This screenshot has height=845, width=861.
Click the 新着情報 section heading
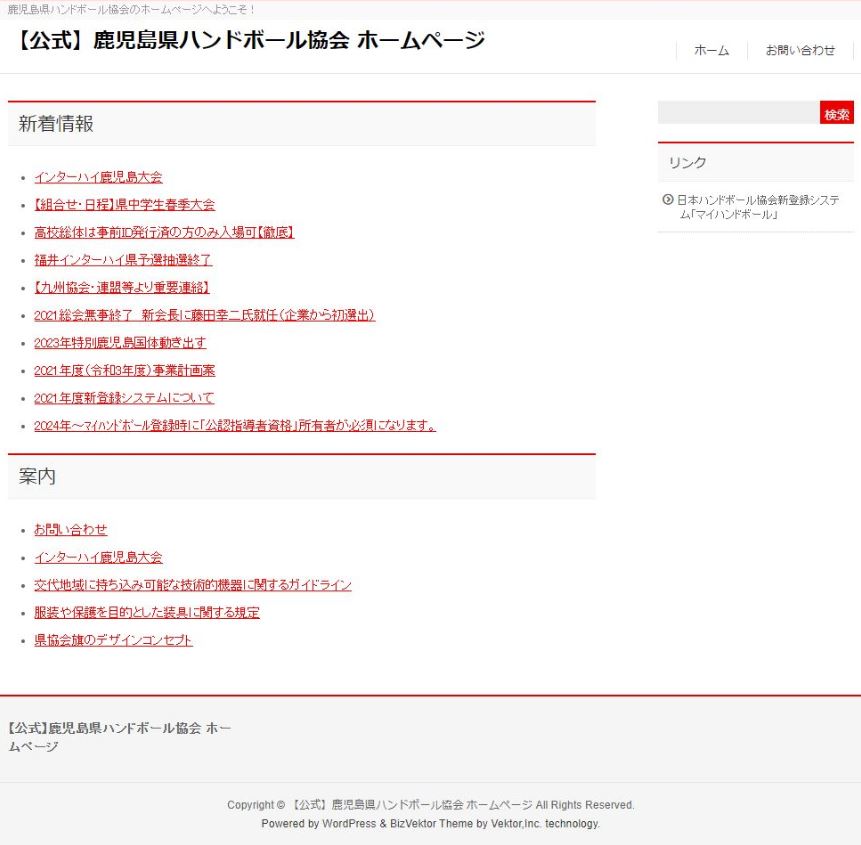point(56,124)
